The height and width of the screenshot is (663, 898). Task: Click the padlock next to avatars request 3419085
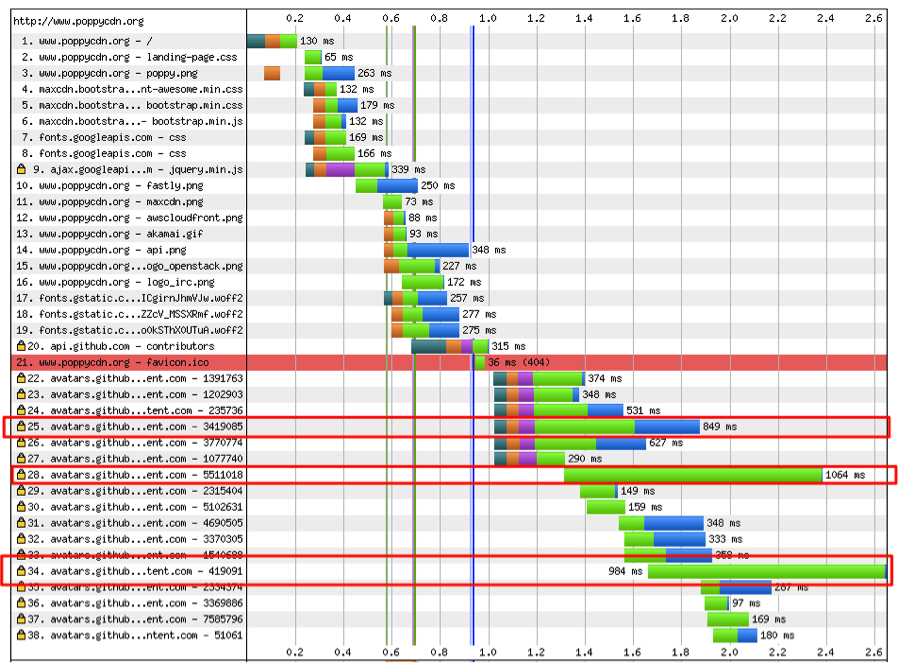pyautogui.click(x=21, y=426)
